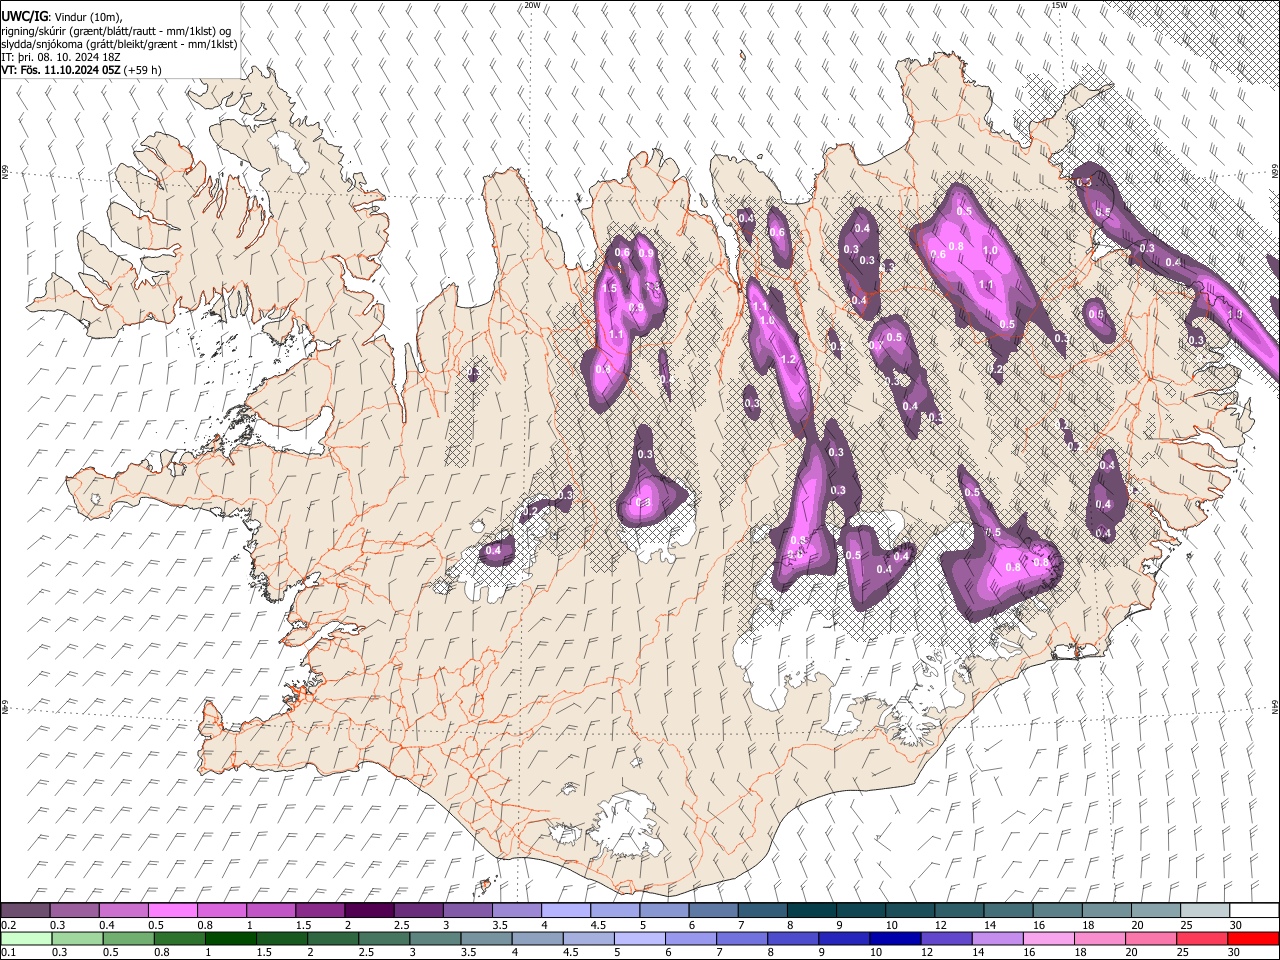Click the '15W' longitude label
This screenshot has width=1280, height=960.
1059,5
